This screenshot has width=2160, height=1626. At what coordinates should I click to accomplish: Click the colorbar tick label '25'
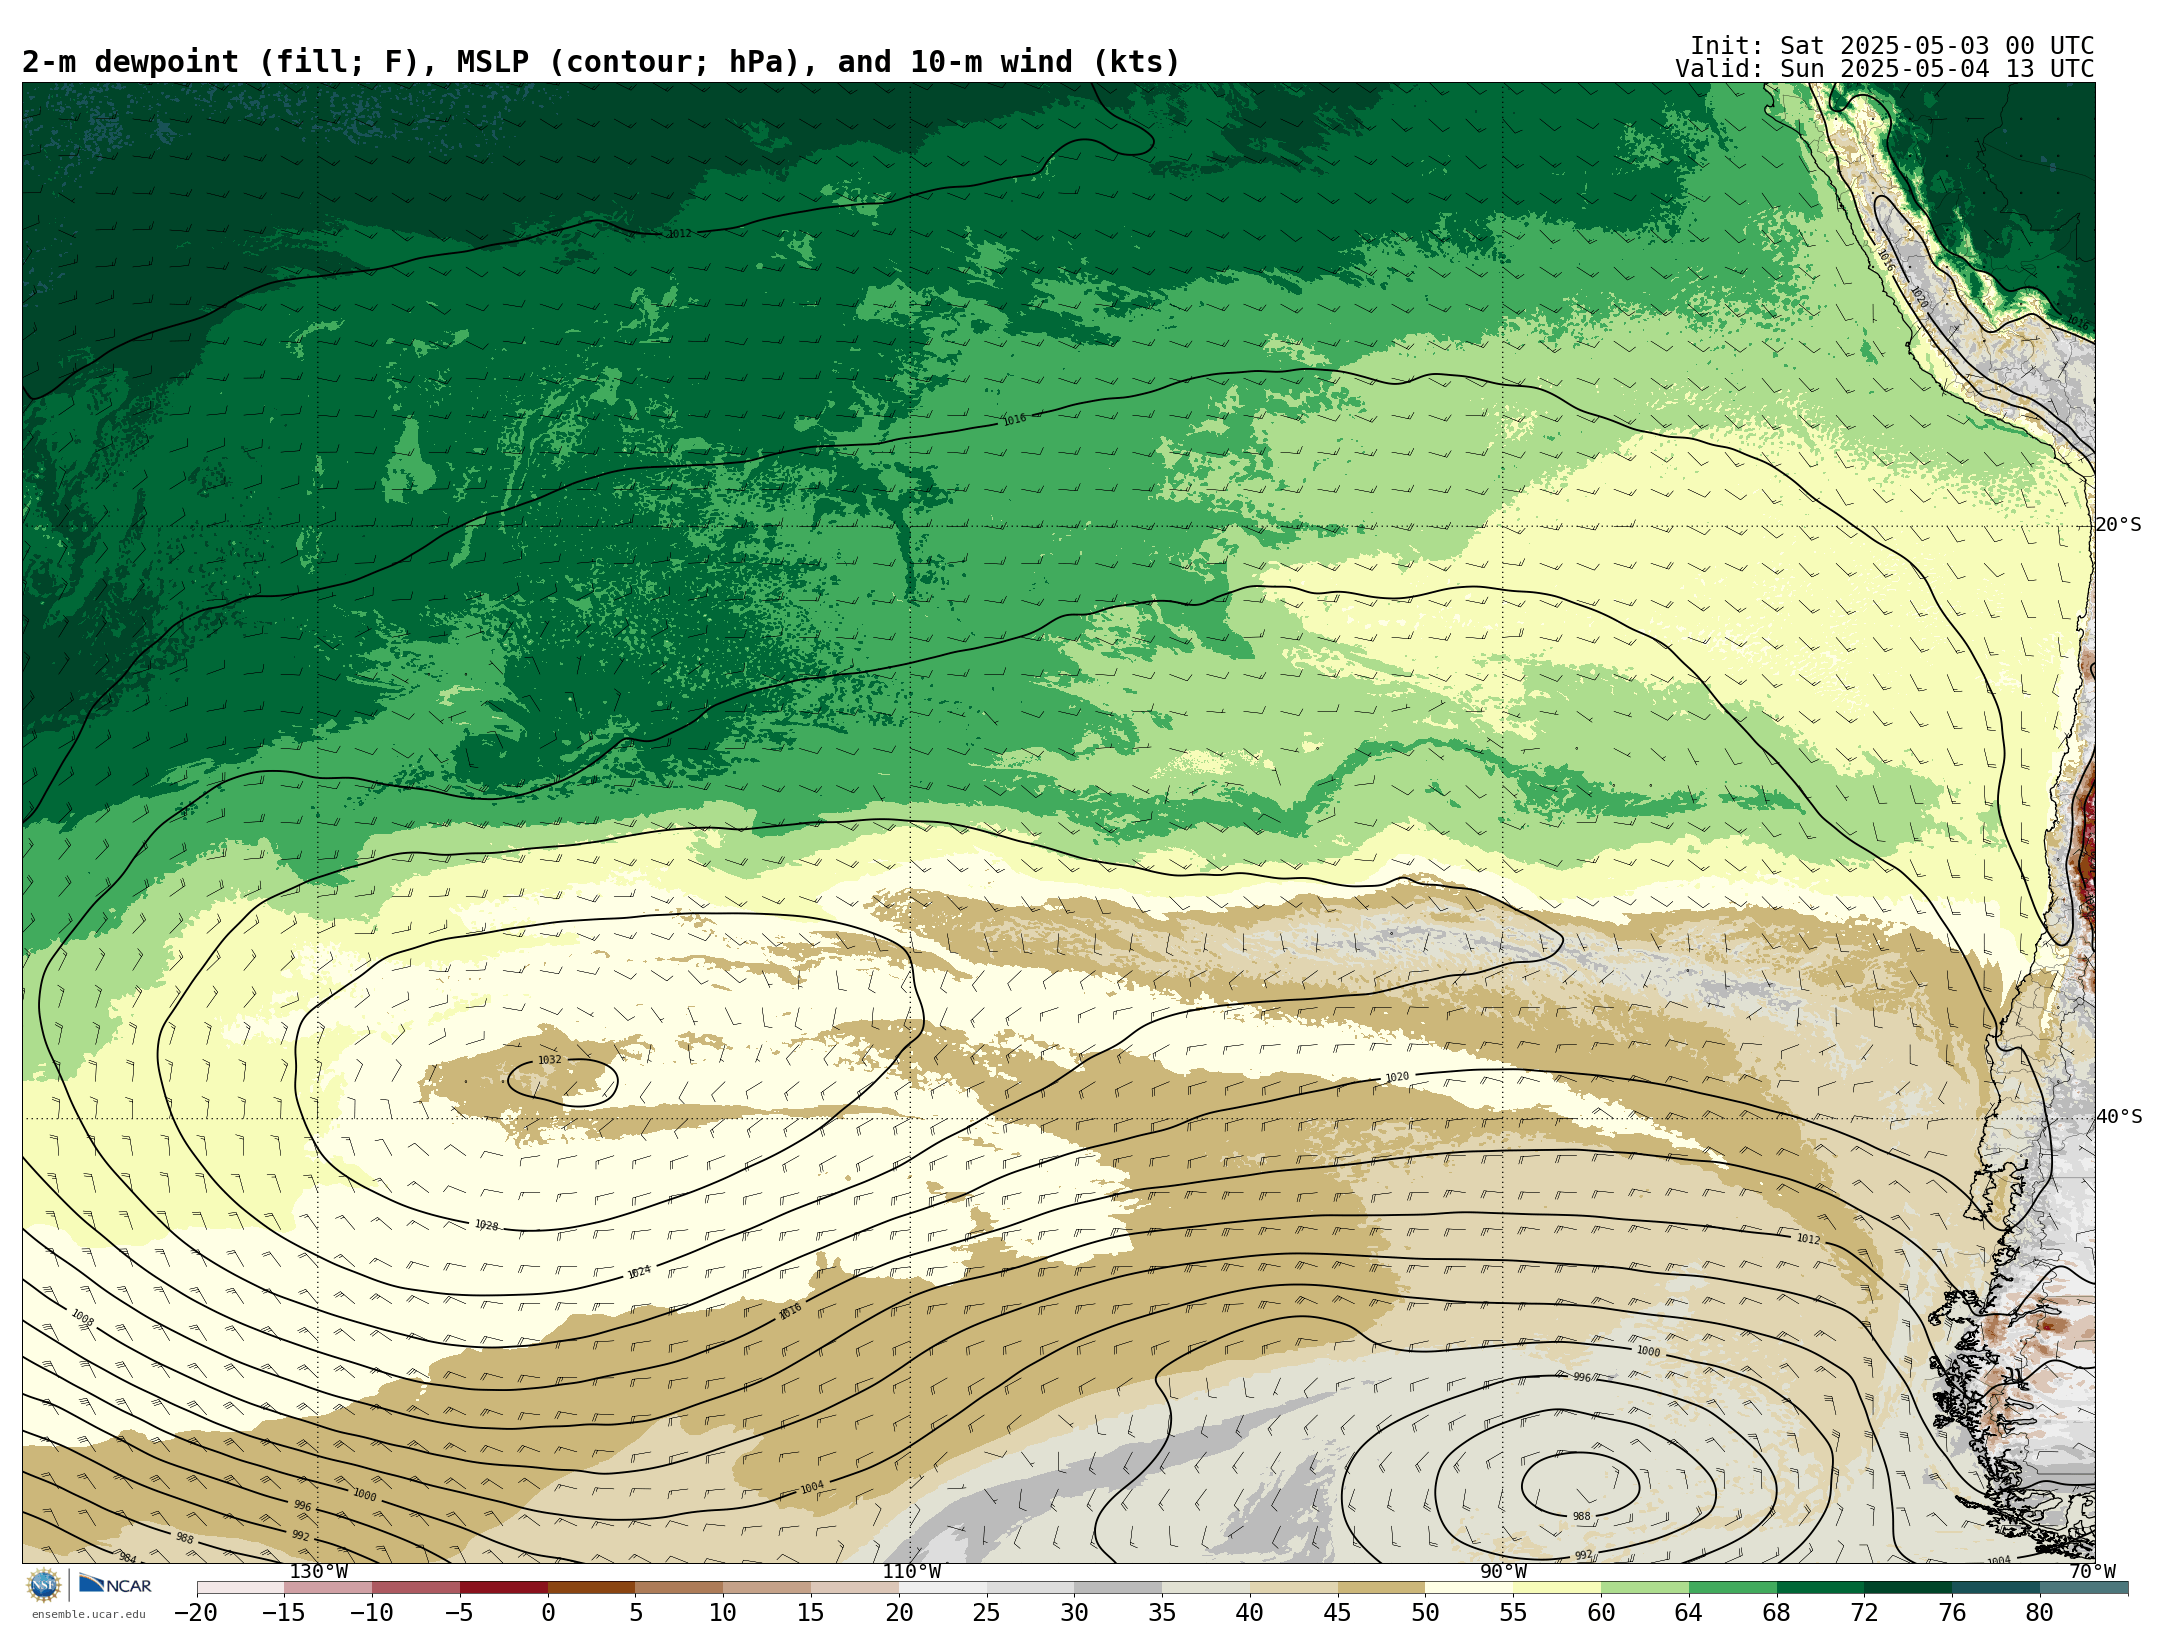coord(987,1612)
